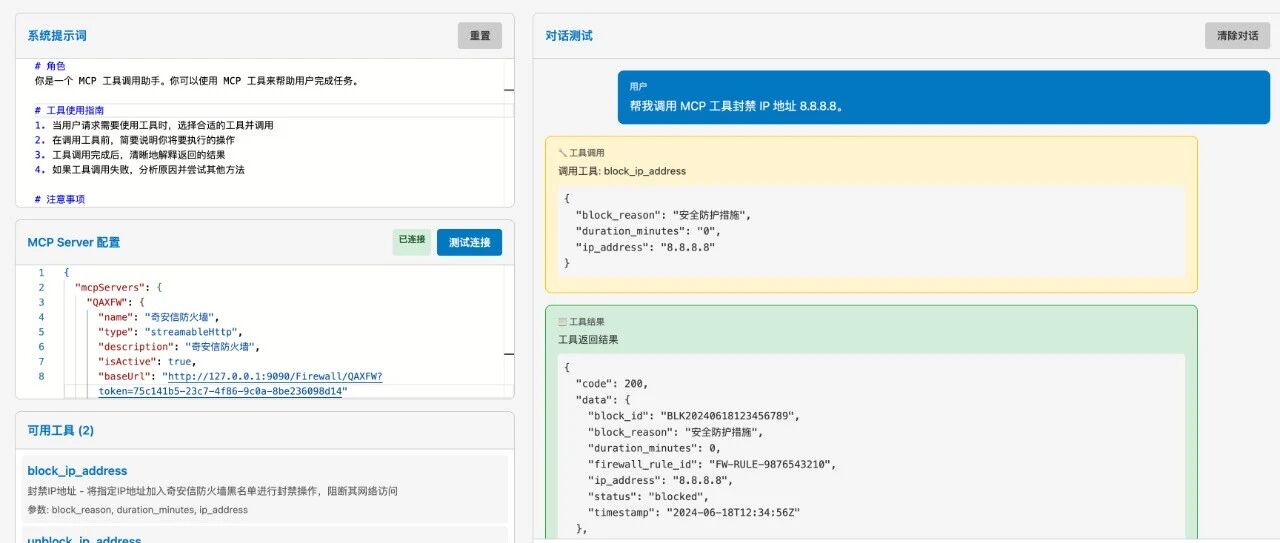Click the clipboard icon beside 工具结果
This screenshot has width=1280, height=543.
(563, 322)
